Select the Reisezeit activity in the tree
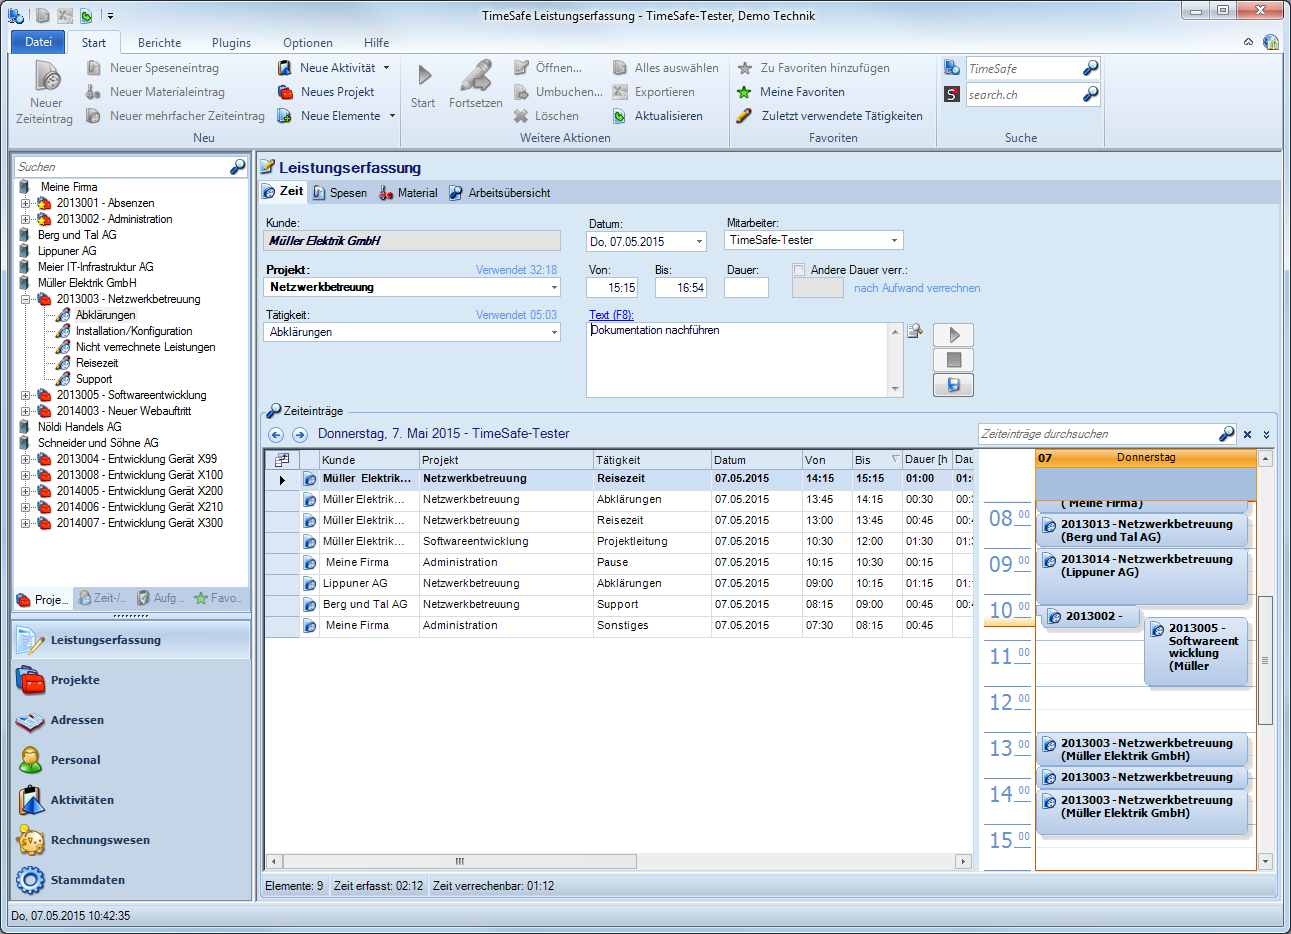This screenshot has width=1291, height=934. (97, 363)
